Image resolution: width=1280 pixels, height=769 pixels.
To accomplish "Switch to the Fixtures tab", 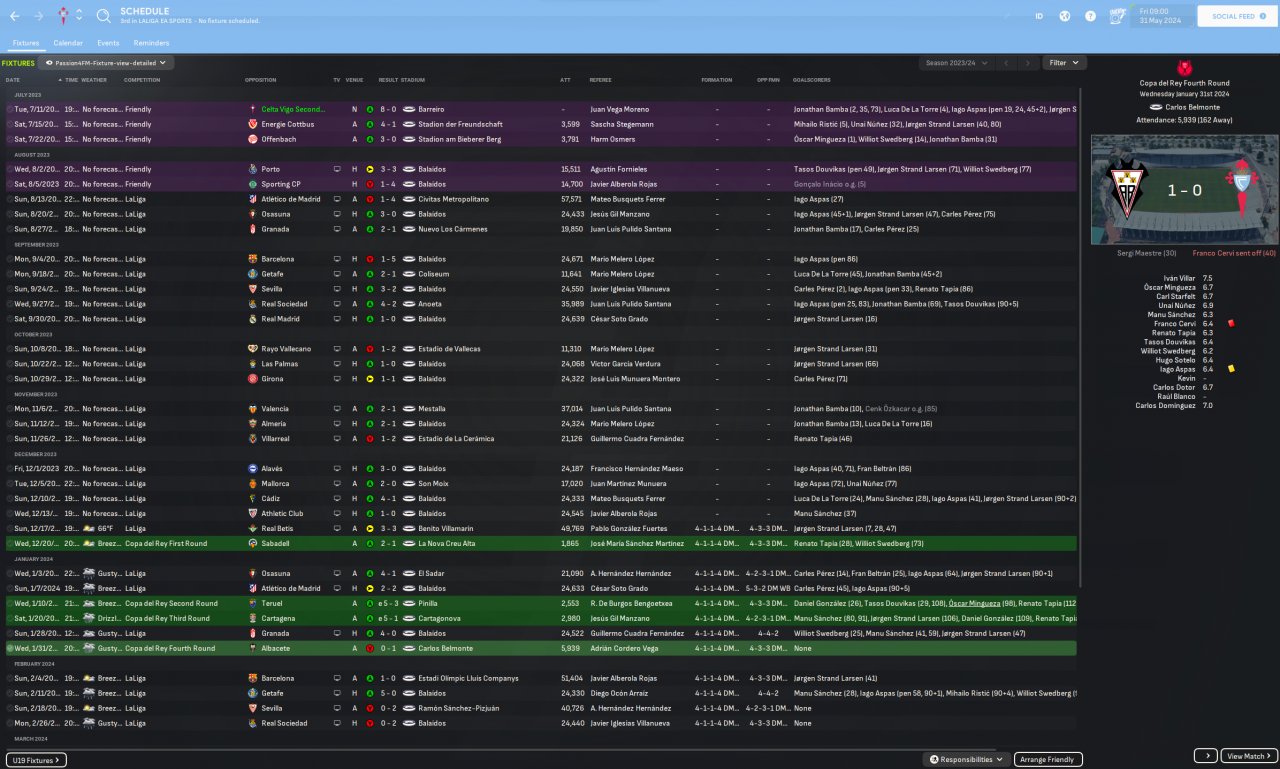I will 26,43.
